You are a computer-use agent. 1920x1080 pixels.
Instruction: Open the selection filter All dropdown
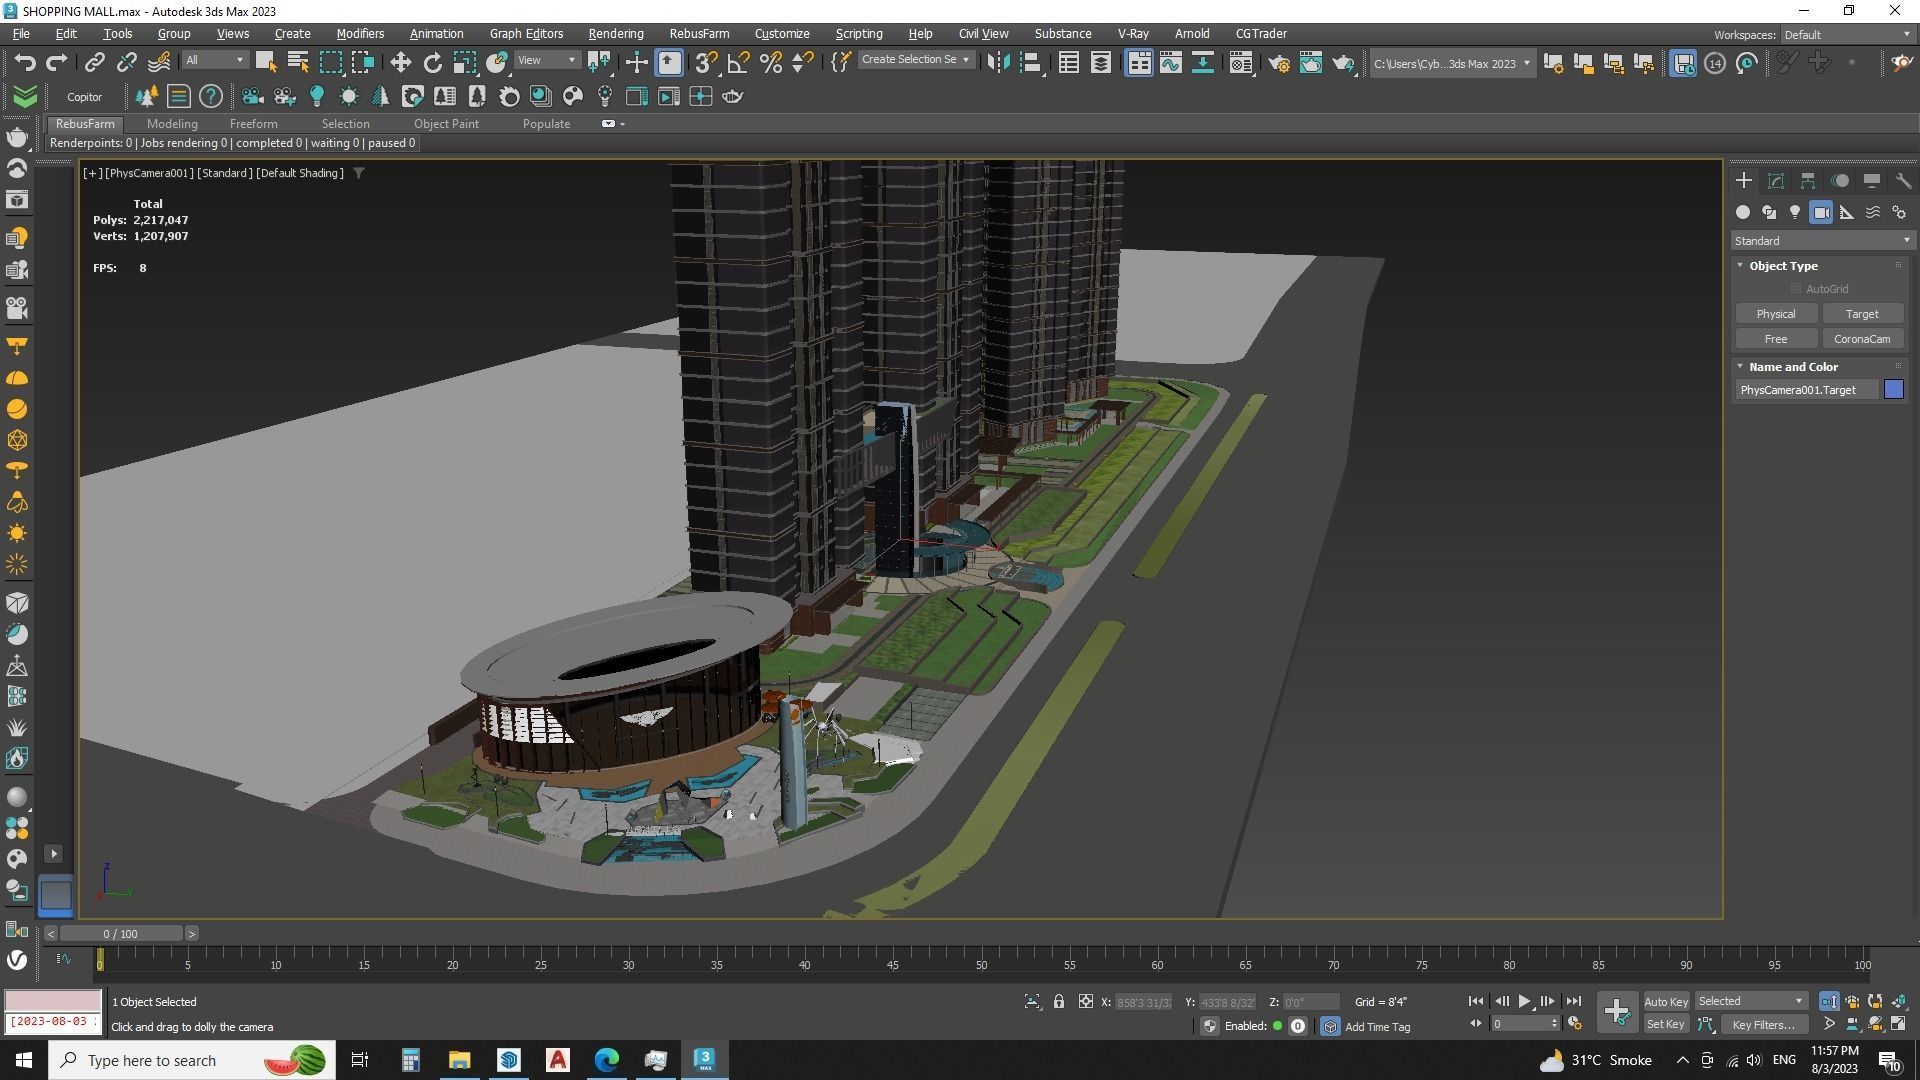click(x=214, y=61)
